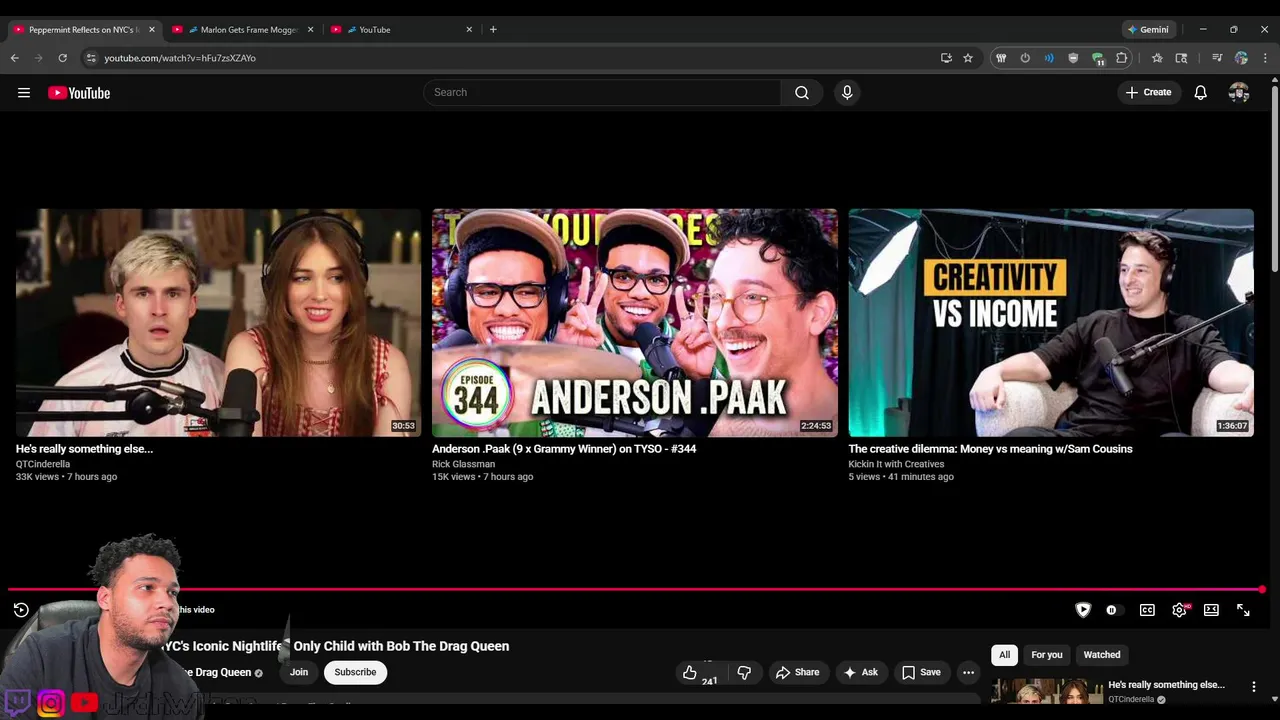Open the green chat extension with the badge
1280x720 pixels.
pos(1098,59)
